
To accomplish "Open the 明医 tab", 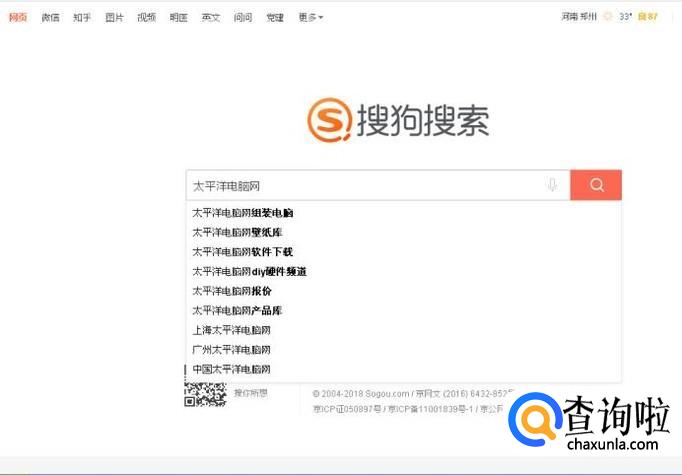I will click(x=179, y=17).
